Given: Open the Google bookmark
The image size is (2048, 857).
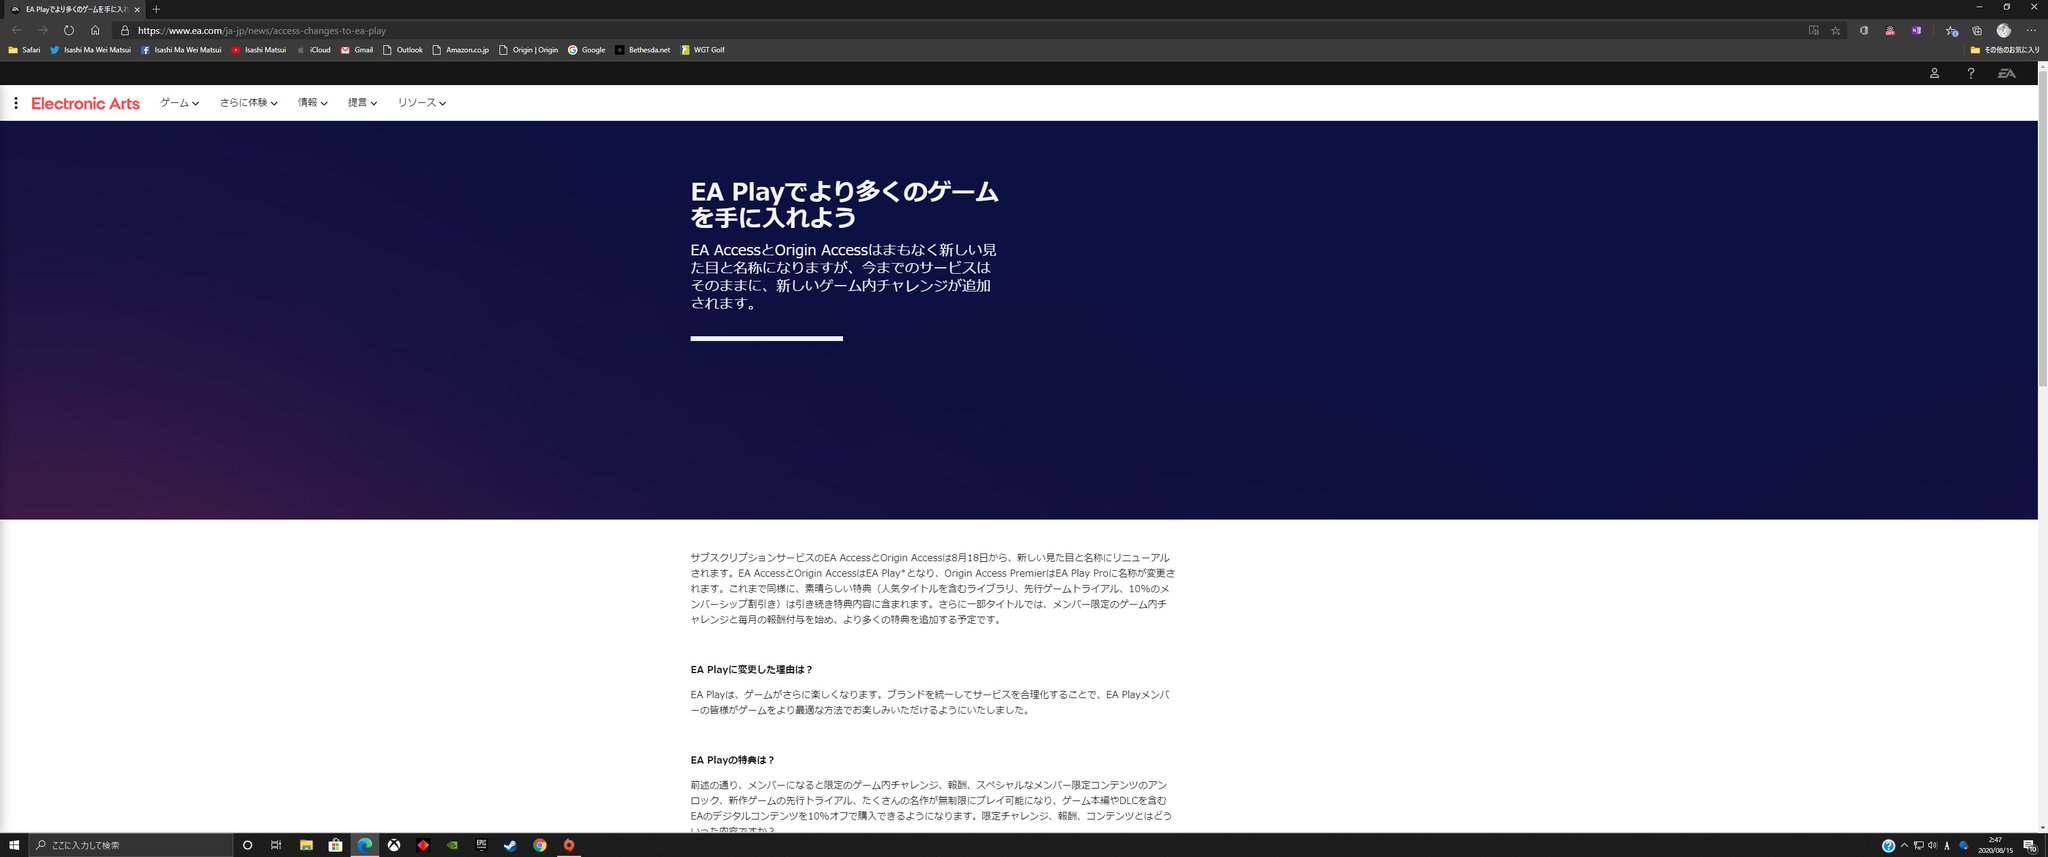Looking at the screenshot, I should 586,49.
